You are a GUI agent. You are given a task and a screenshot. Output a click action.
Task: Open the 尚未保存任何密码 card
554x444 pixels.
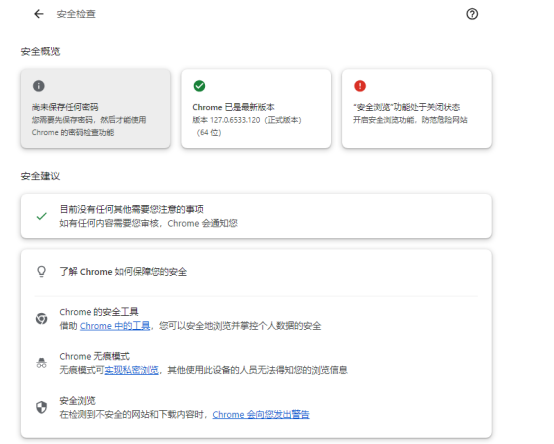(x=95, y=108)
